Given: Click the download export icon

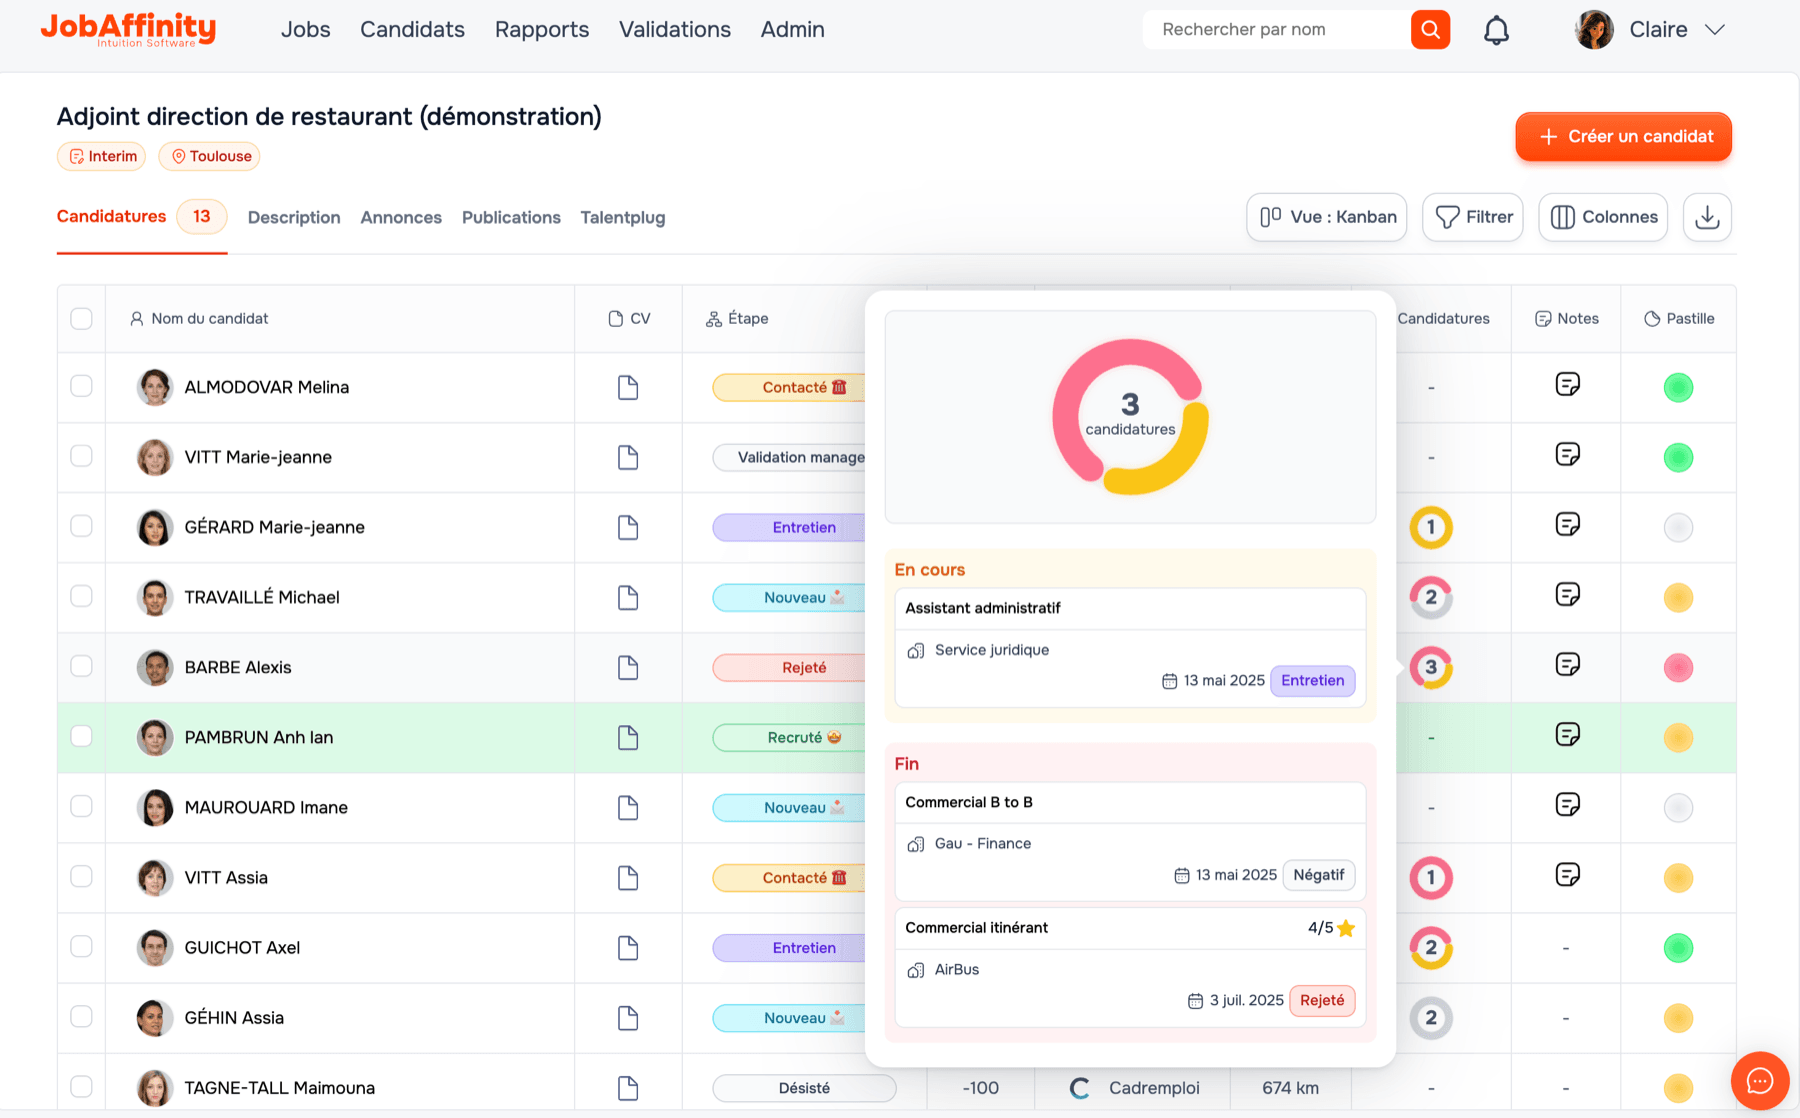Looking at the screenshot, I should click(1707, 217).
